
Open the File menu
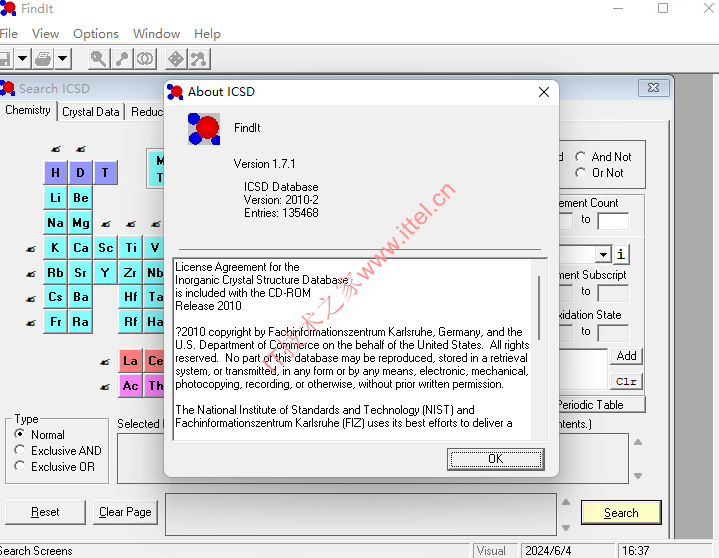point(8,33)
